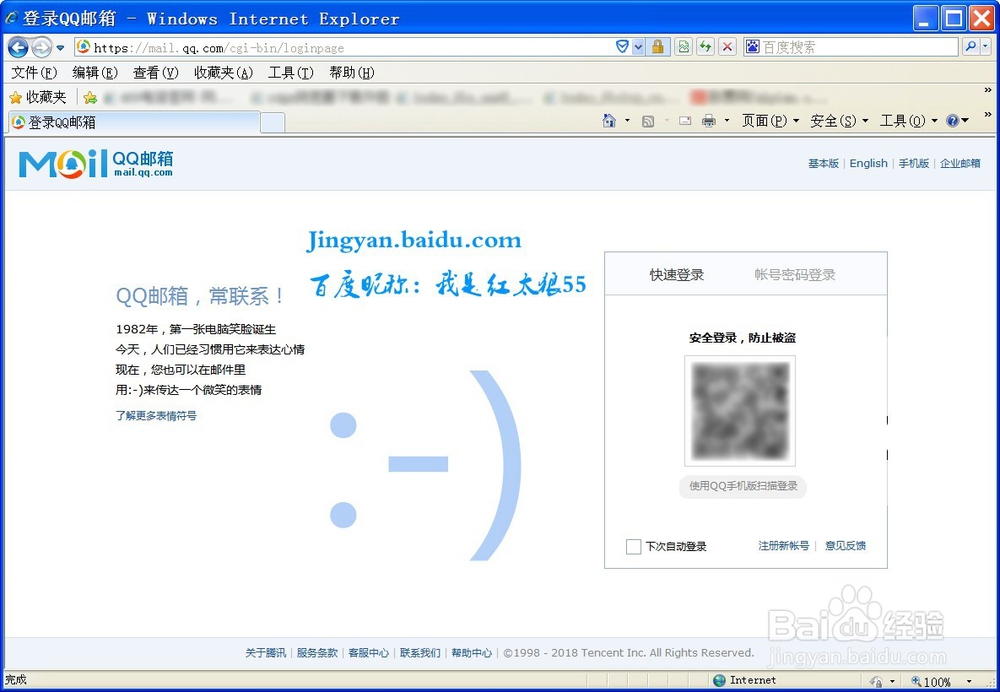This screenshot has width=1000, height=692.
Task: Focus the 百度搜索 search box
Action: 858,47
